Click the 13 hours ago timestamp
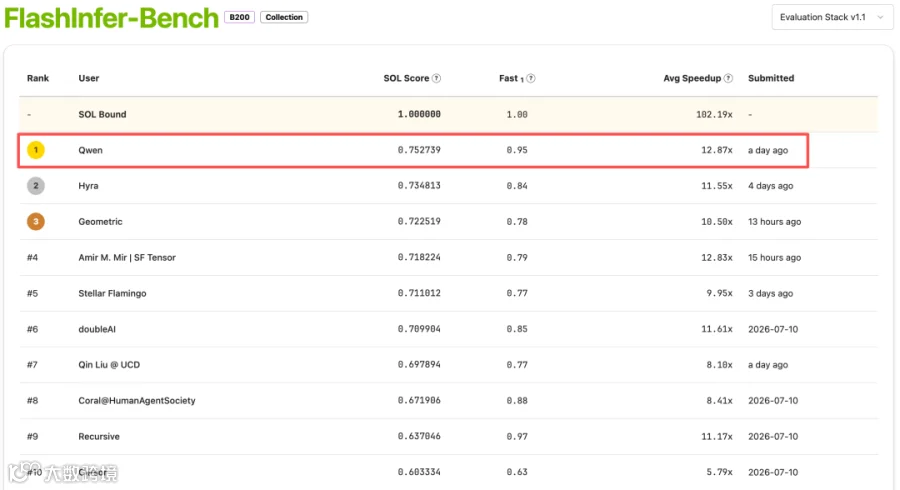 tap(774, 221)
